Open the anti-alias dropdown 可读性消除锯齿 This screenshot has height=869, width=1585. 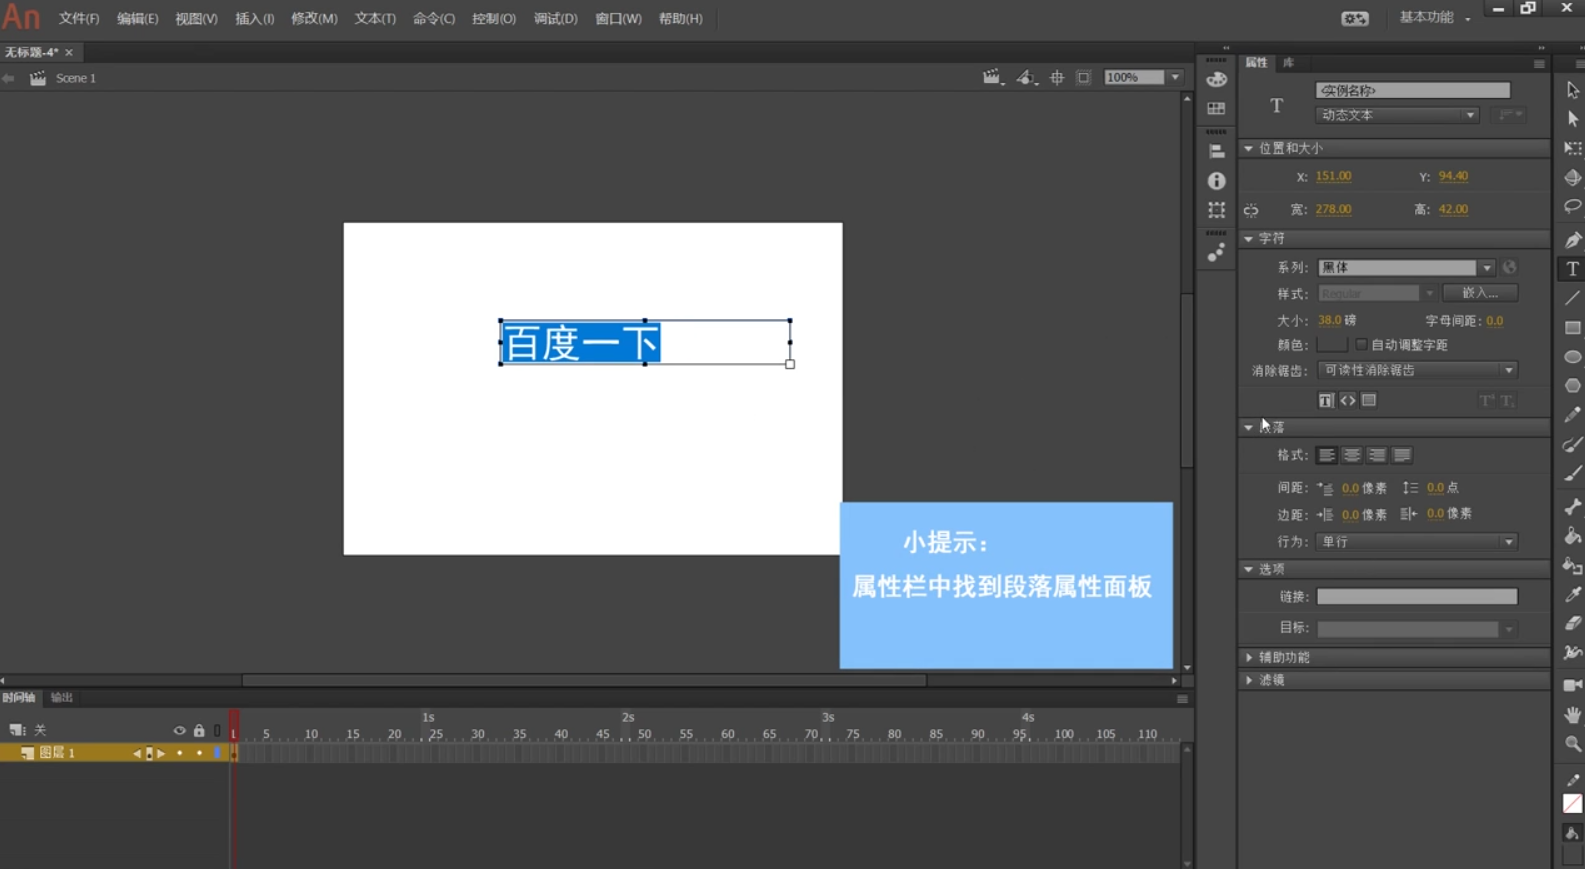point(1417,370)
